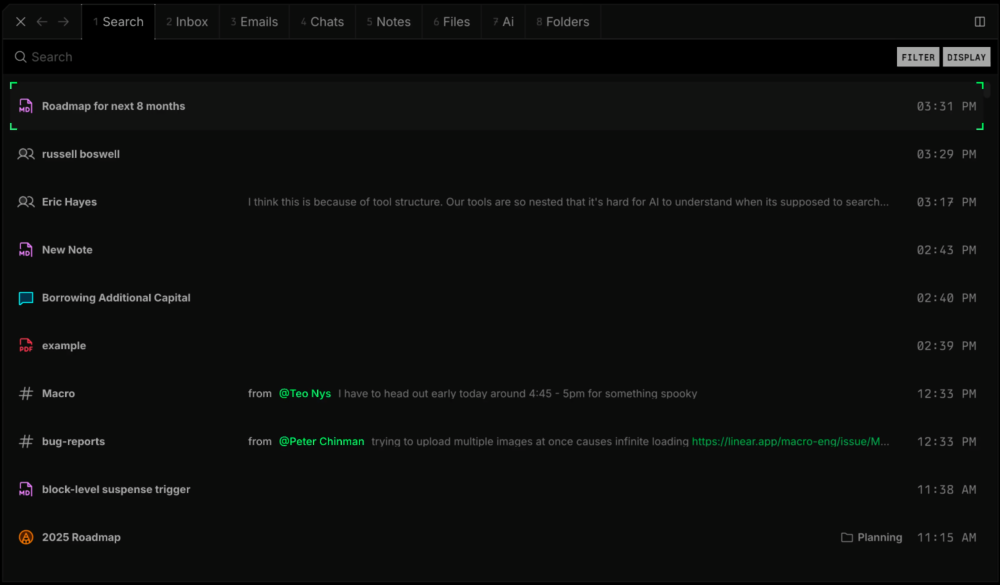
Task: Click the people icon next to russell boswell
Action: [26, 154]
